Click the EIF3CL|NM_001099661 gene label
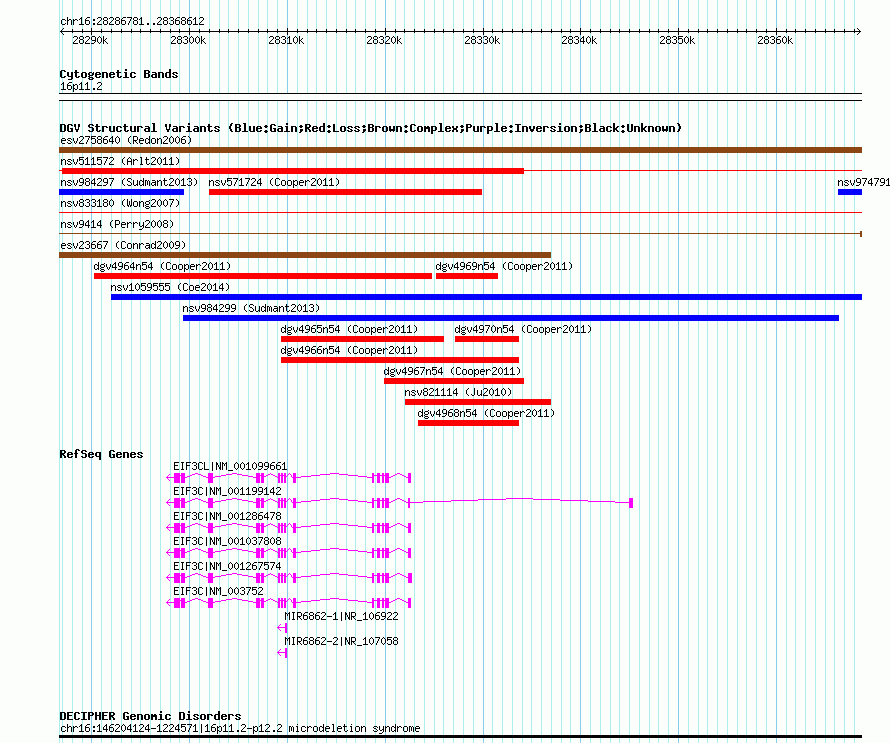Screen dimensions: 890x743 pyautogui.click(x=230, y=466)
